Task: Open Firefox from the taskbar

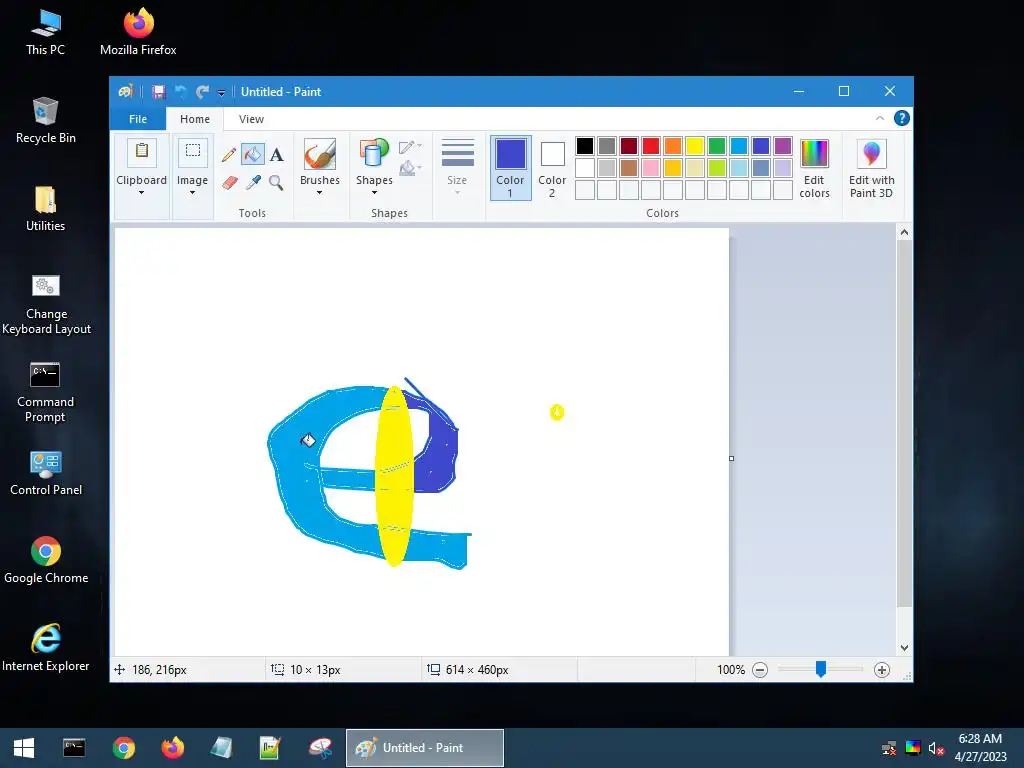Action: pos(172,748)
